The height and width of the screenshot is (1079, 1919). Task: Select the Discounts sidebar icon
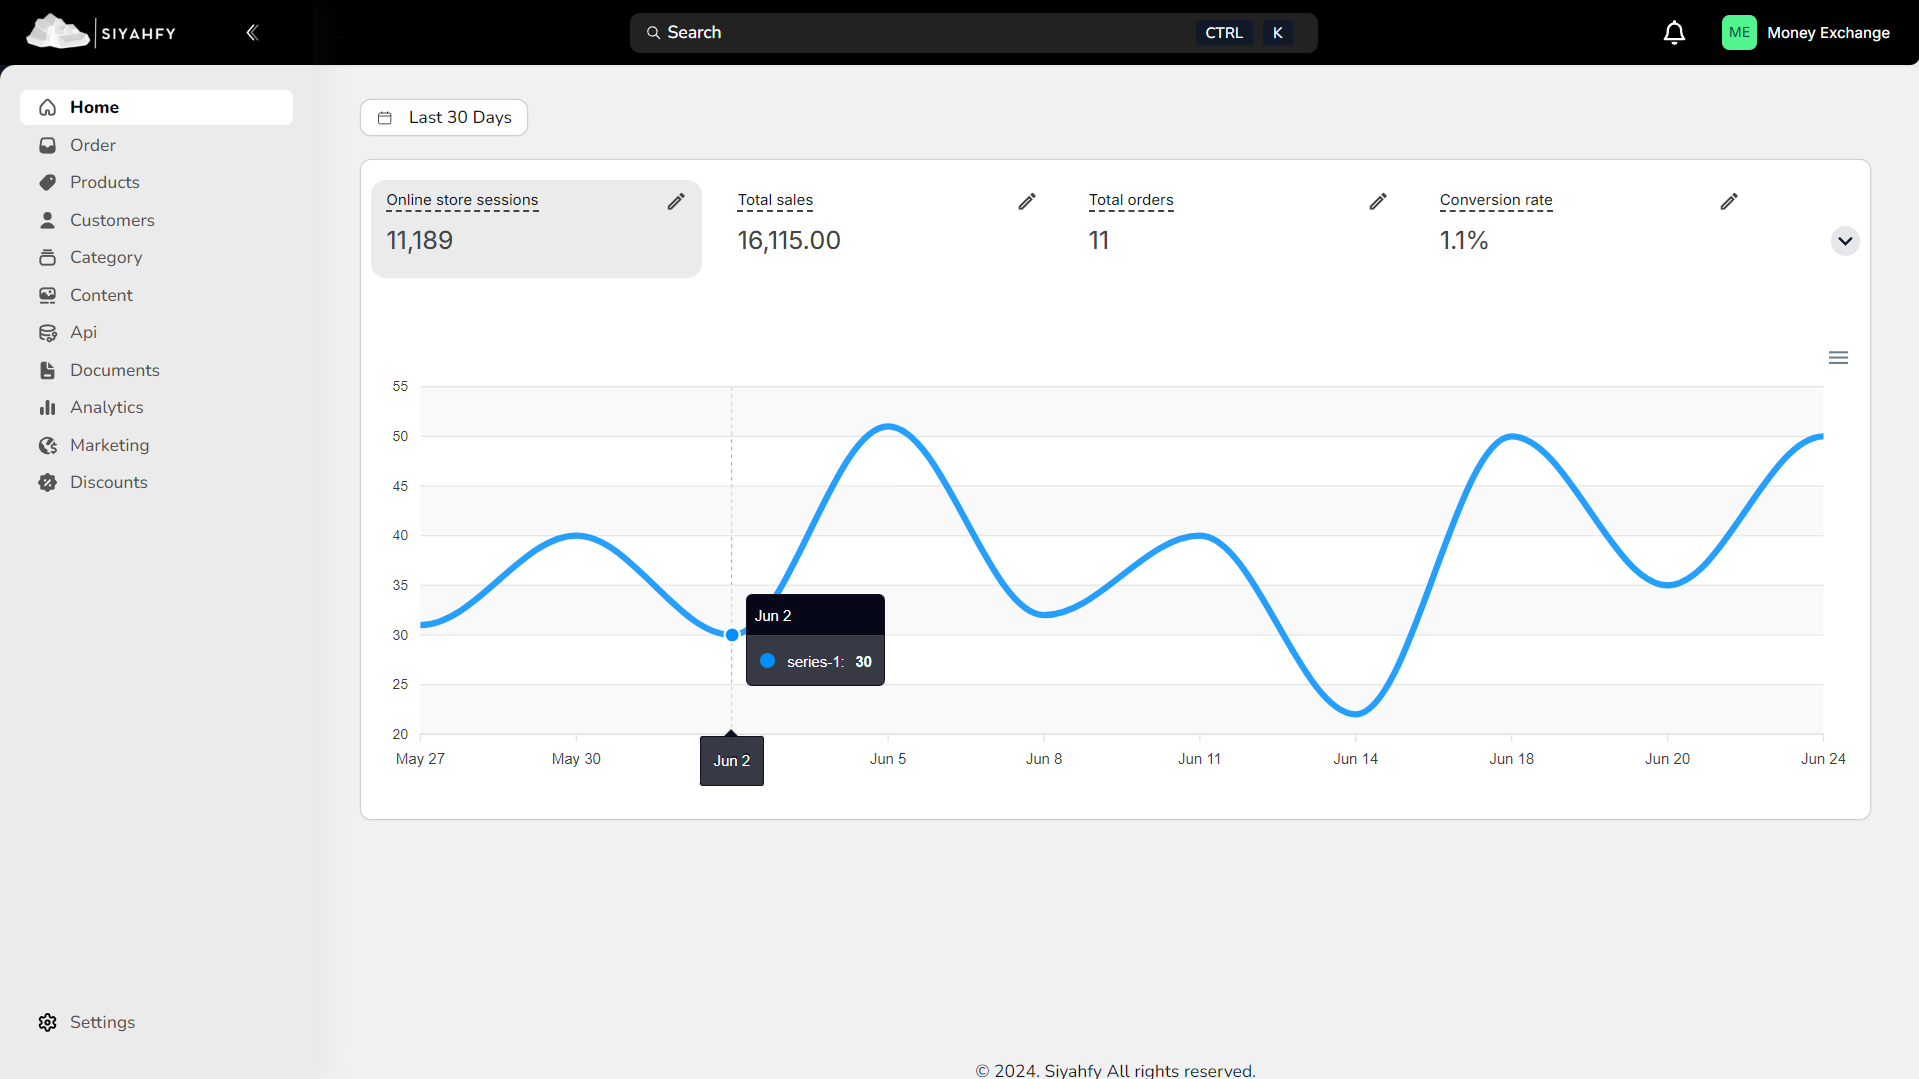click(x=47, y=482)
